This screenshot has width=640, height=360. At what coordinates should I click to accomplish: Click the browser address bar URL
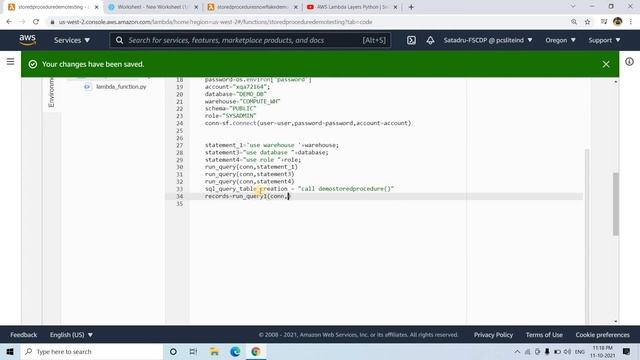coord(216,22)
